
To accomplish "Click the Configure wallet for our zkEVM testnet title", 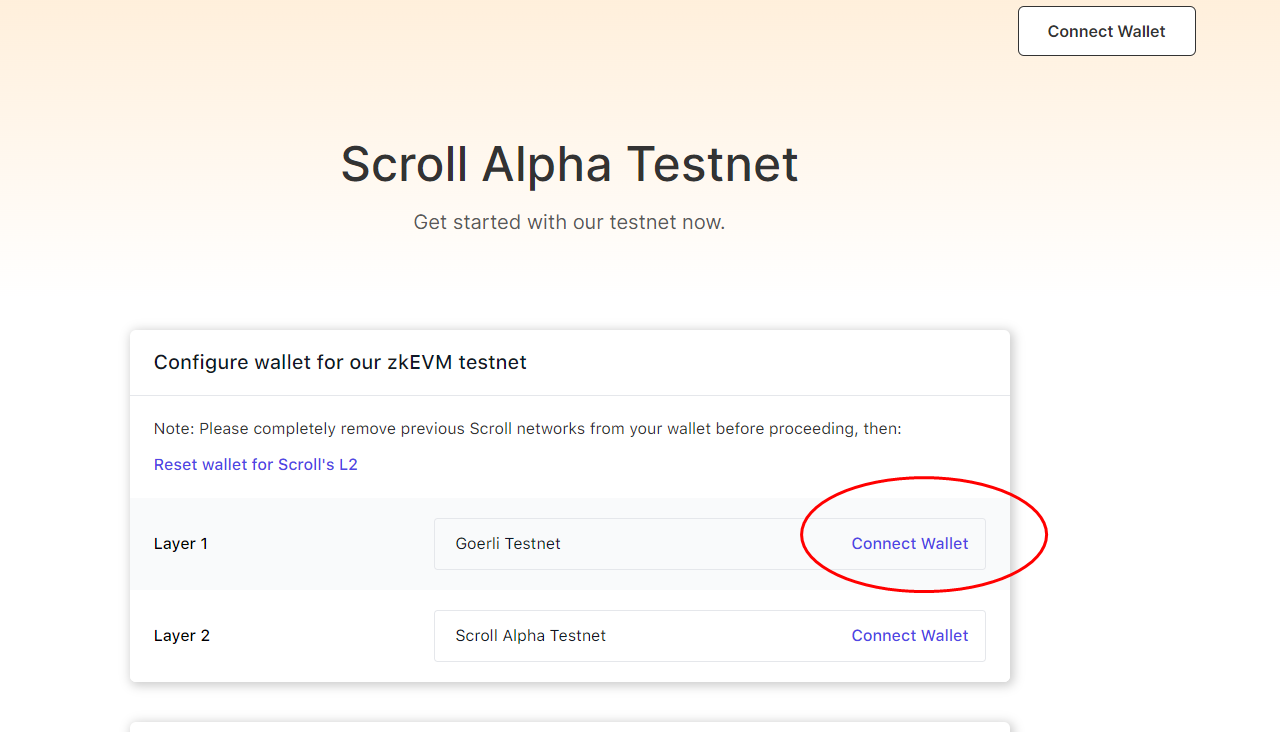I will click(340, 362).
